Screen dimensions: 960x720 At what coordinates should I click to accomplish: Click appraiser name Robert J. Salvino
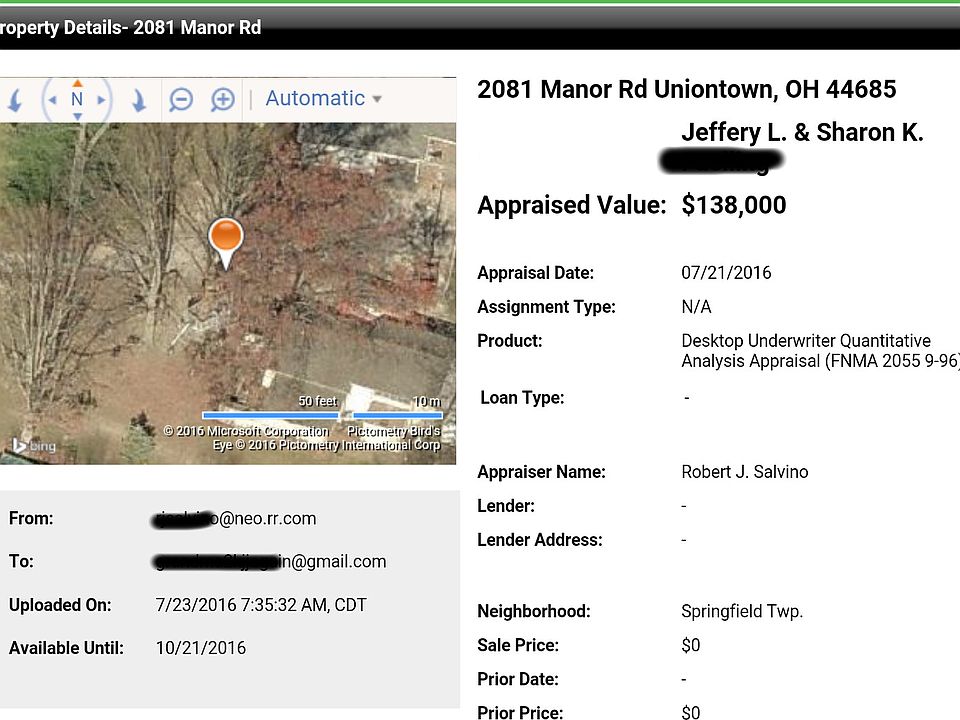tap(744, 472)
